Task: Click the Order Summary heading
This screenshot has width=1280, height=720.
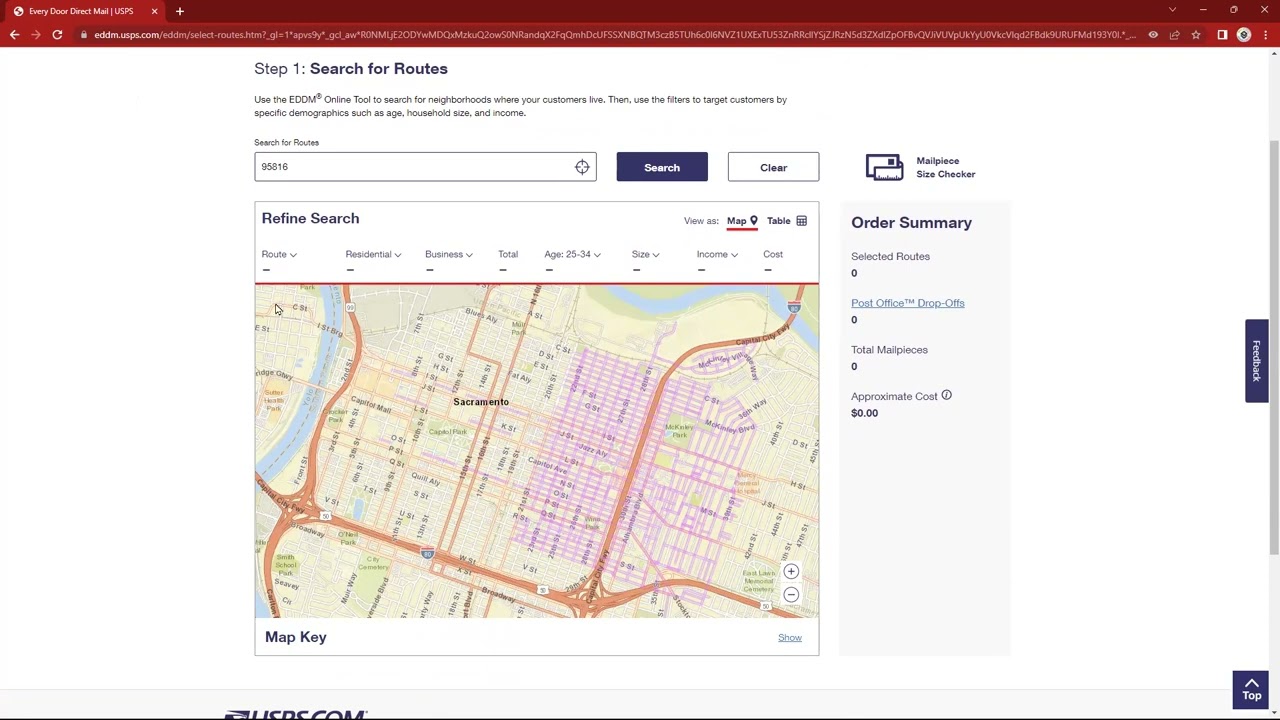Action: point(911,223)
